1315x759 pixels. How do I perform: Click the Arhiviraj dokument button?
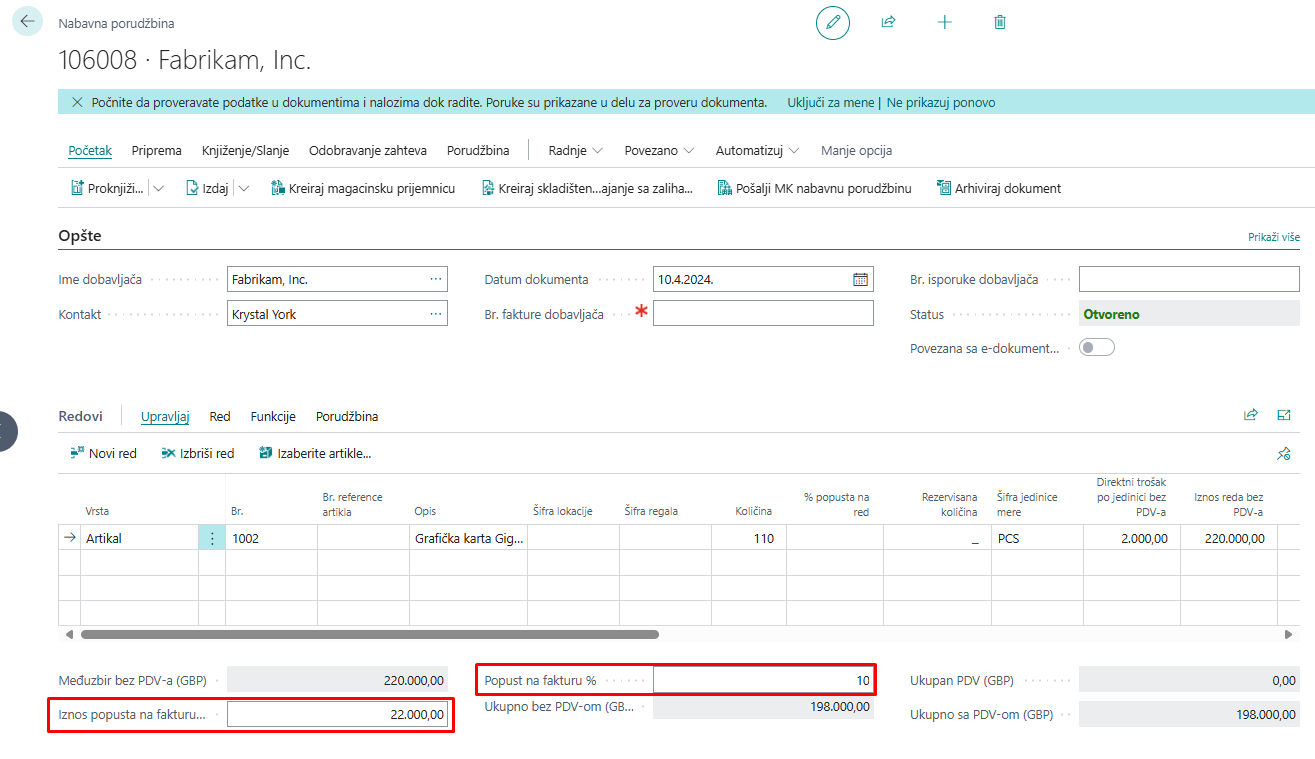tap(998, 188)
